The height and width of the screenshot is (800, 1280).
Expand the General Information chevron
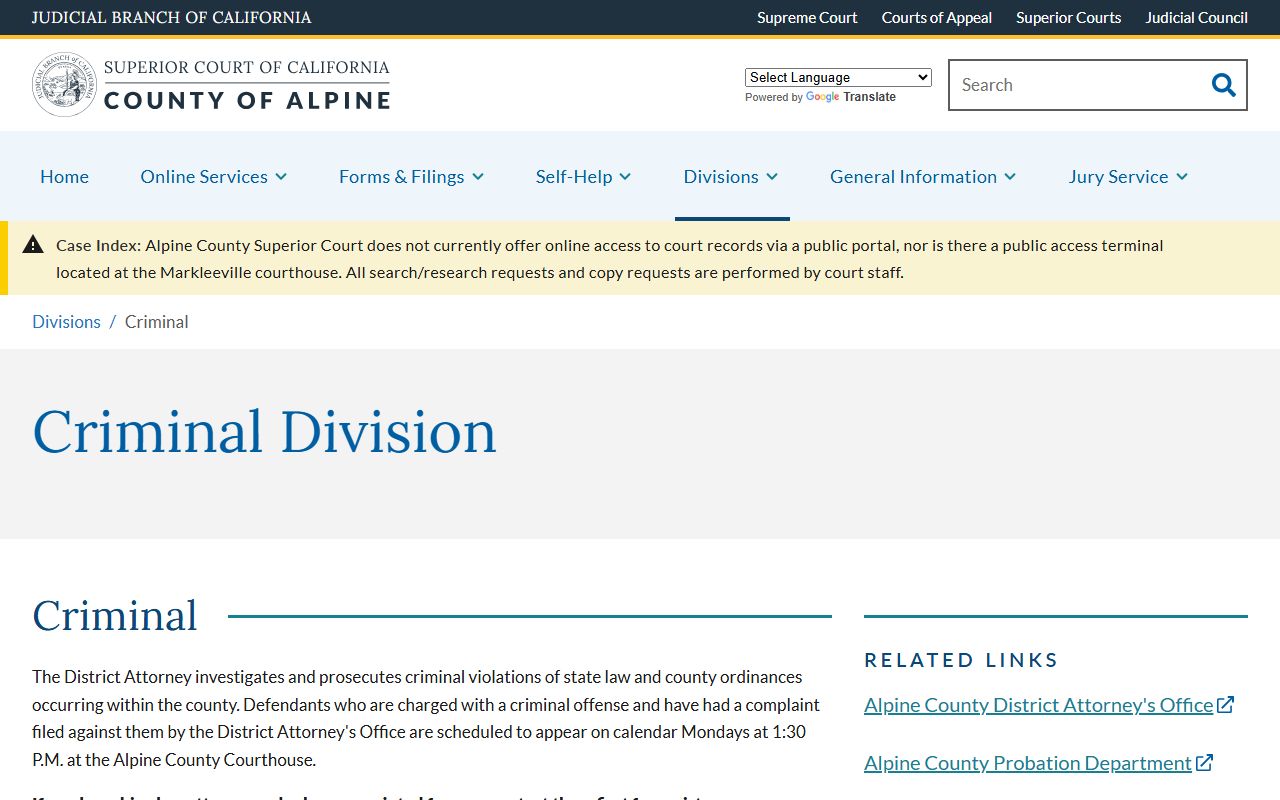pyautogui.click(x=1010, y=177)
